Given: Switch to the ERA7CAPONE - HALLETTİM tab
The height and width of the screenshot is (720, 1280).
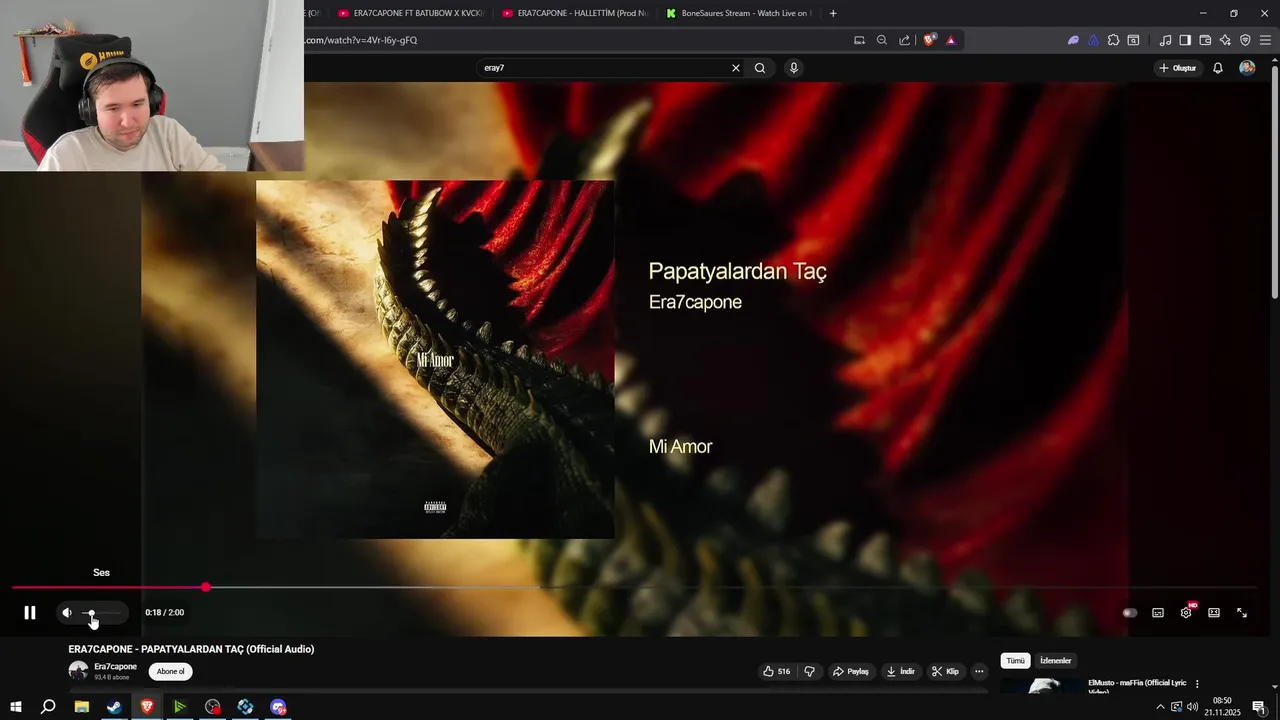Looking at the screenshot, I should (574, 13).
